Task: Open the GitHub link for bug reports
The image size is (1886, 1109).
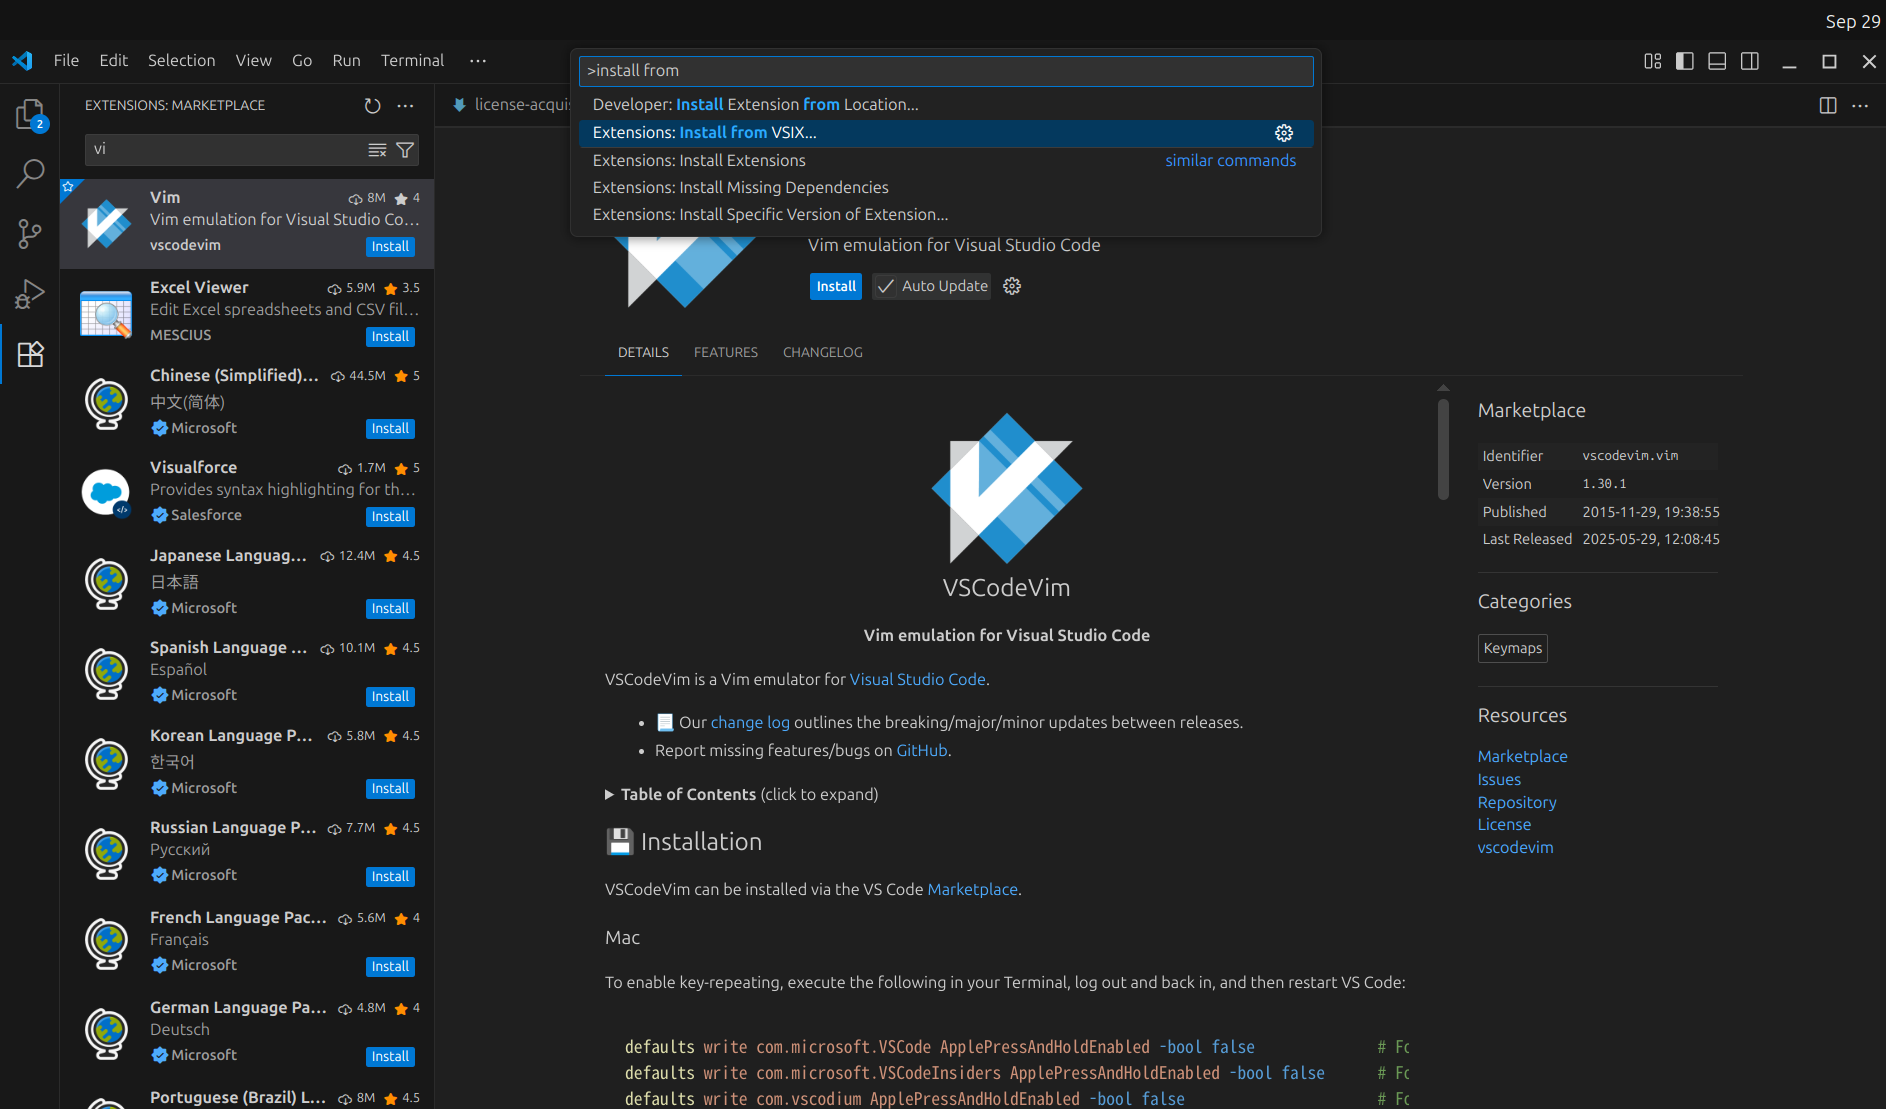Action: [x=921, y=750]
